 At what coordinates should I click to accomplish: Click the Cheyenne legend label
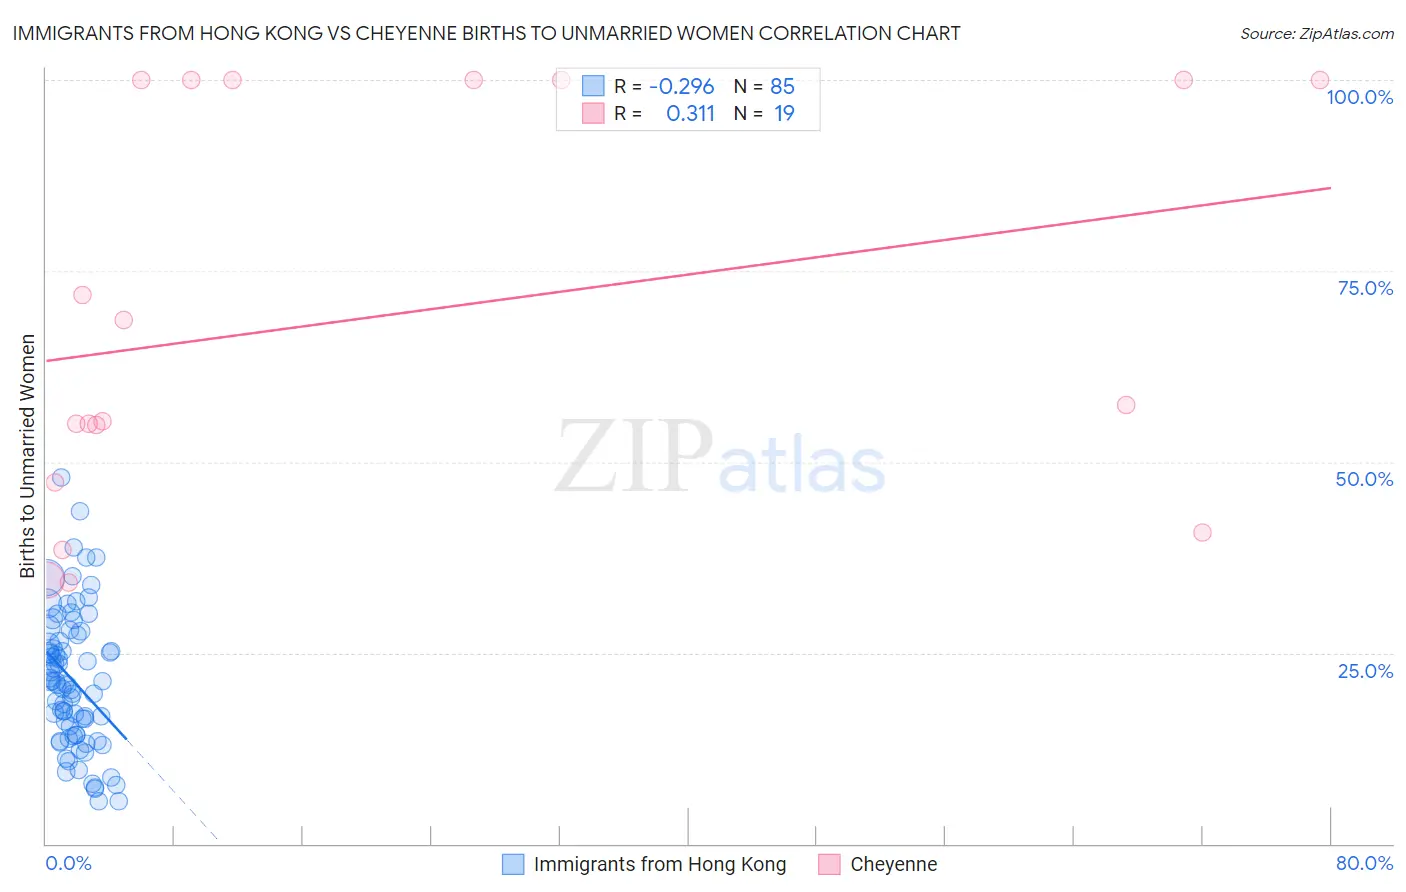[x=894, y=864]
